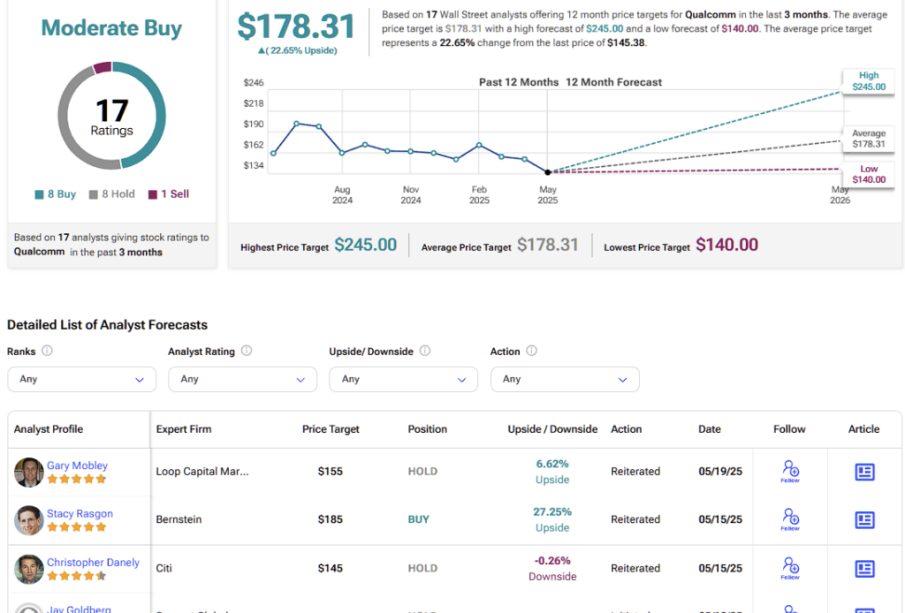Click Gary Mobley's five-star rating
The image size is (905, 613).
coord(77,479)
